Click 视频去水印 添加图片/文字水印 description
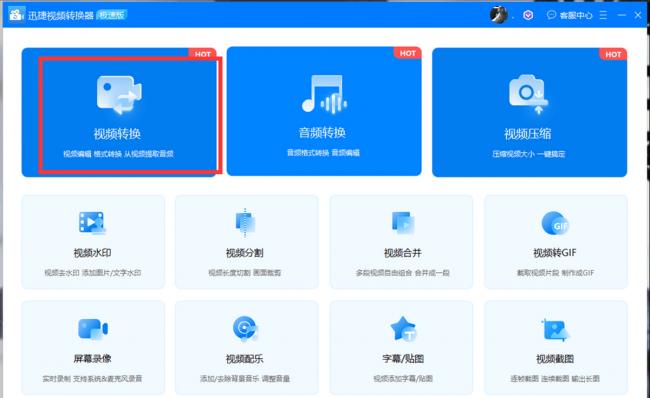The height and width of the screenshot is (398, 650). 92,273
